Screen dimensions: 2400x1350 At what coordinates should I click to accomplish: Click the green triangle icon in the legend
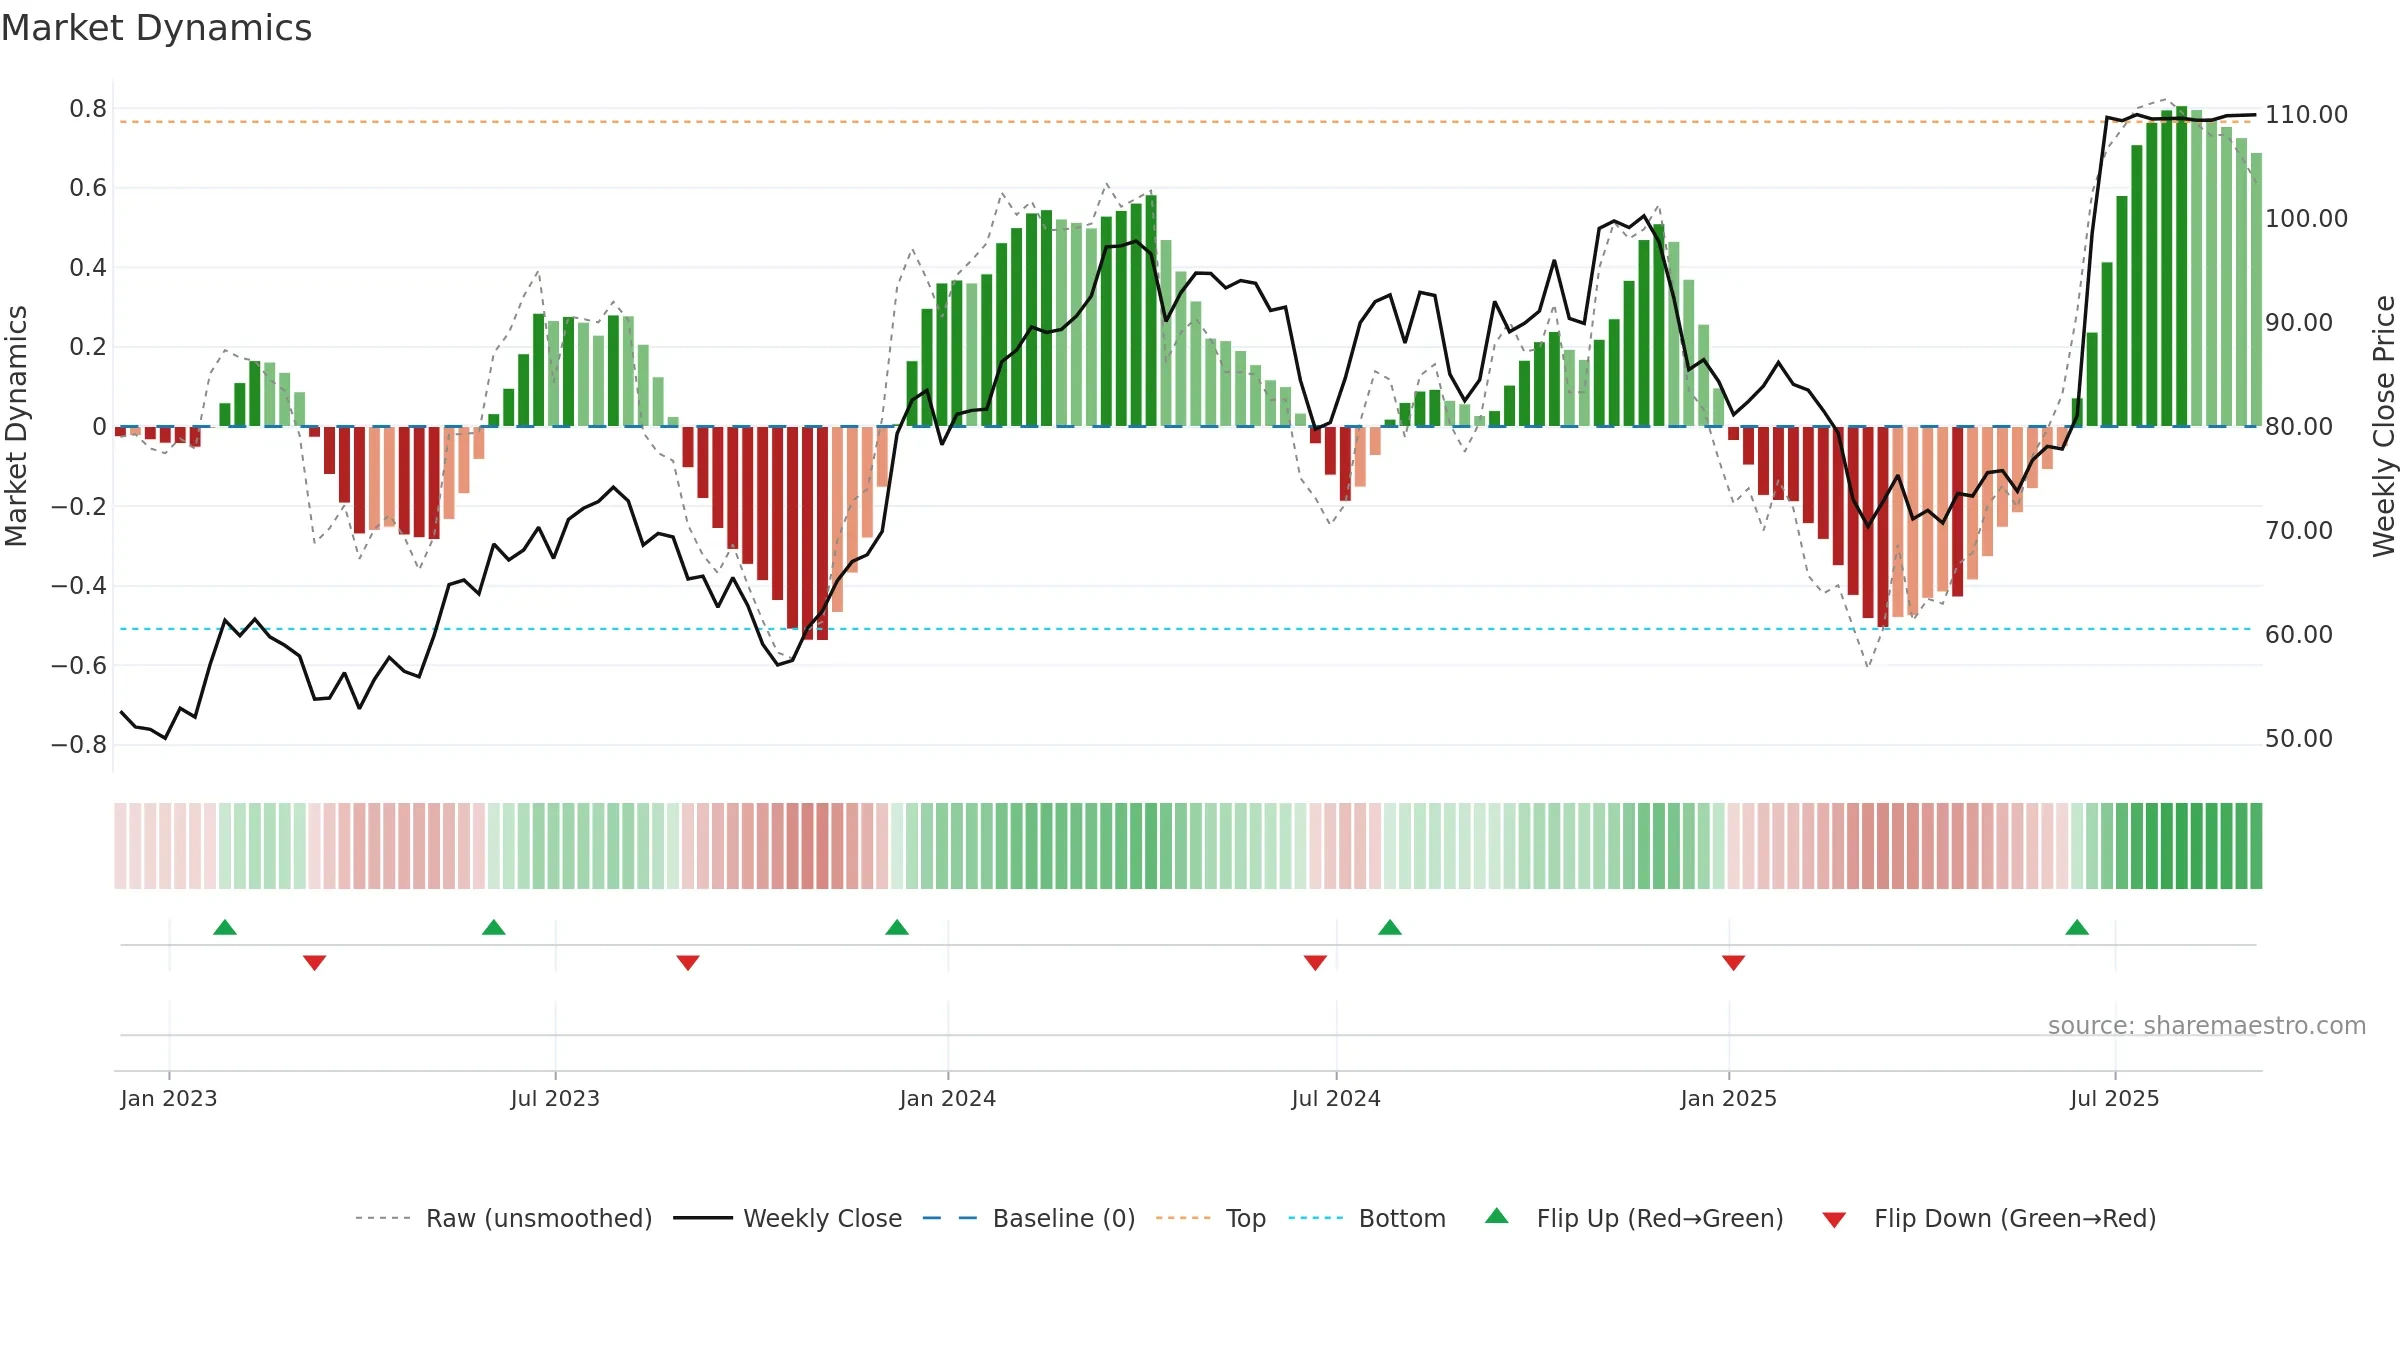click(1497, 1216)
